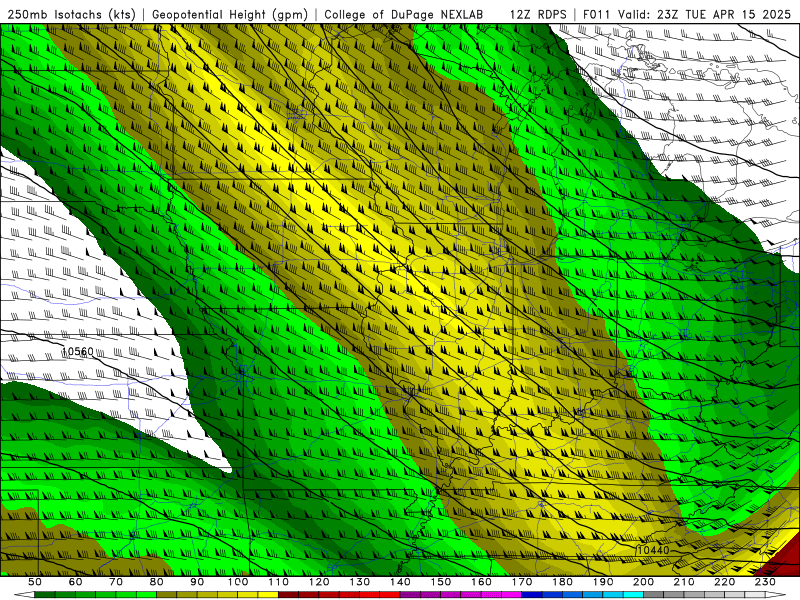Click the 10440 height contour label
Image resolution: width=800 pixels, height=600 pixels.
pyautogui.click(x=653, y=550)
